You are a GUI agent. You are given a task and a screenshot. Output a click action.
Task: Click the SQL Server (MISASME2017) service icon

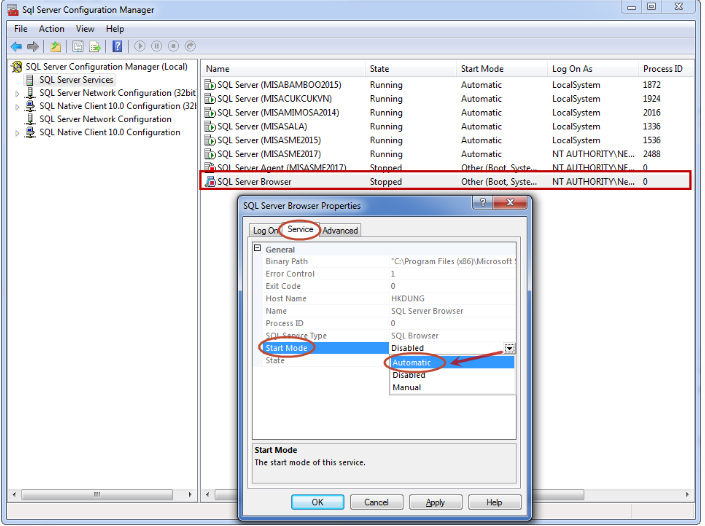(210, 154)
